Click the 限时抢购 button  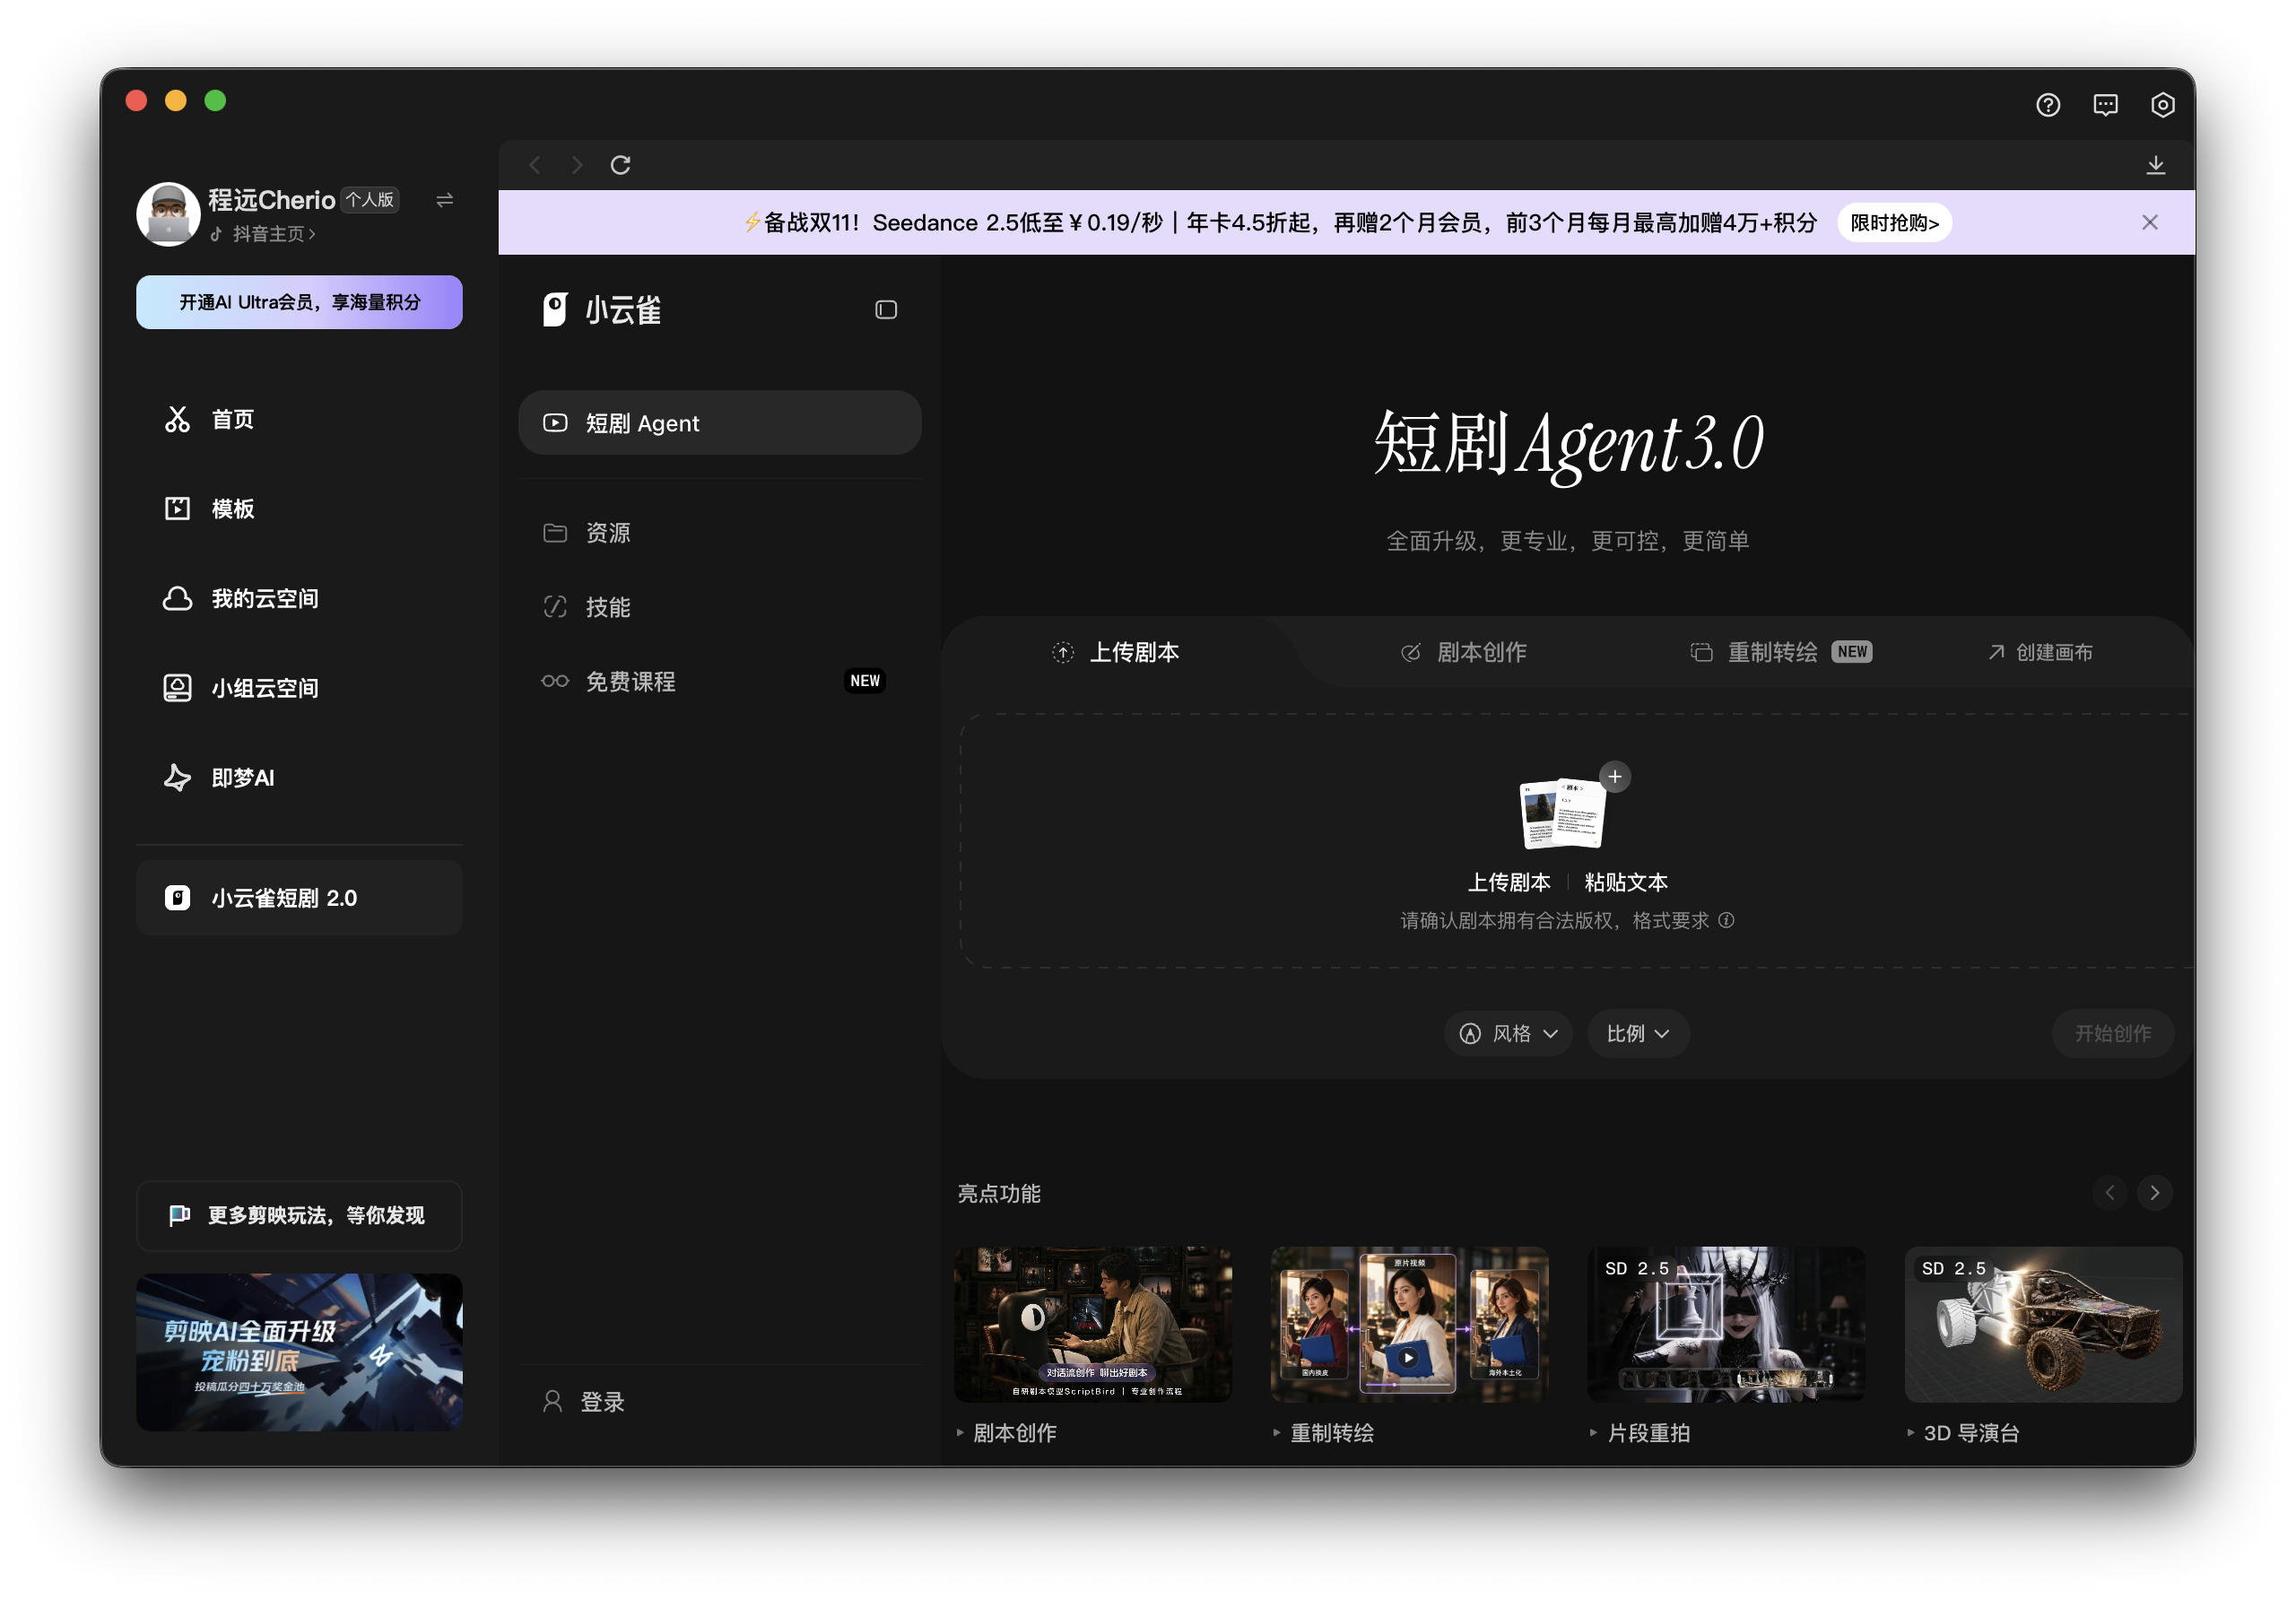click(x=1894, y=222)
